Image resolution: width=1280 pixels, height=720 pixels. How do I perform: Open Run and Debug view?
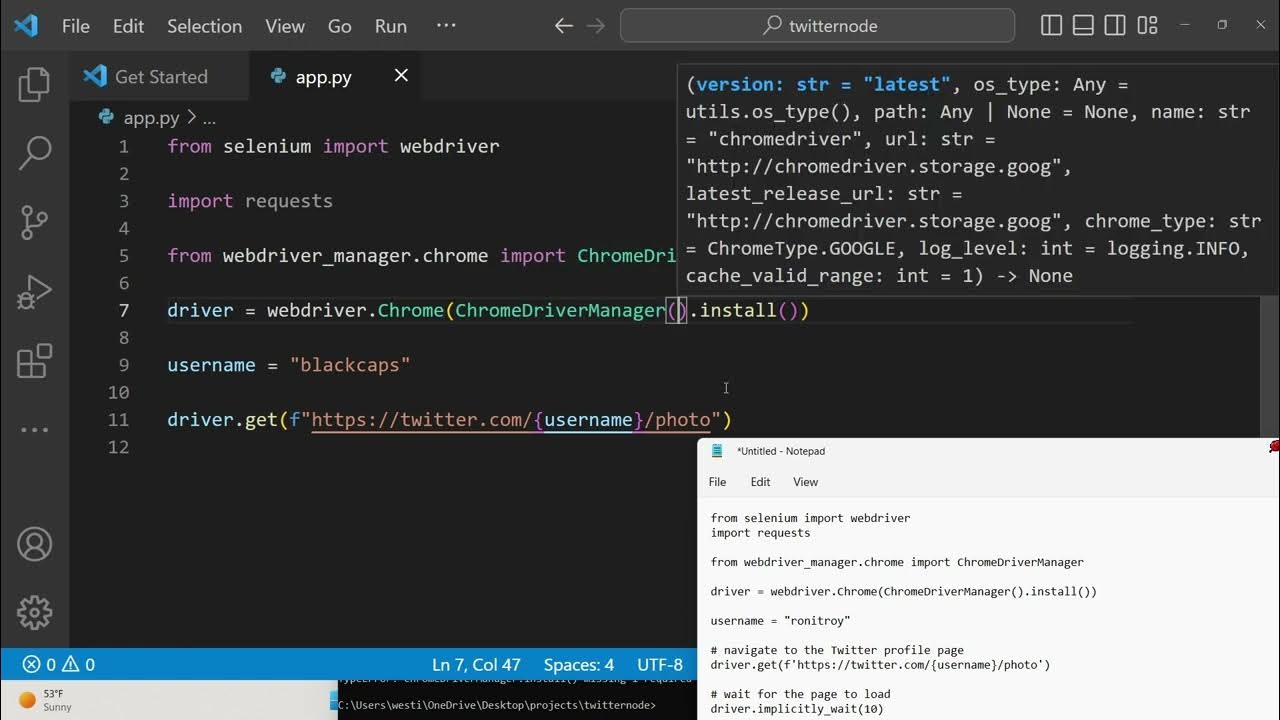(x=34, y=292)
